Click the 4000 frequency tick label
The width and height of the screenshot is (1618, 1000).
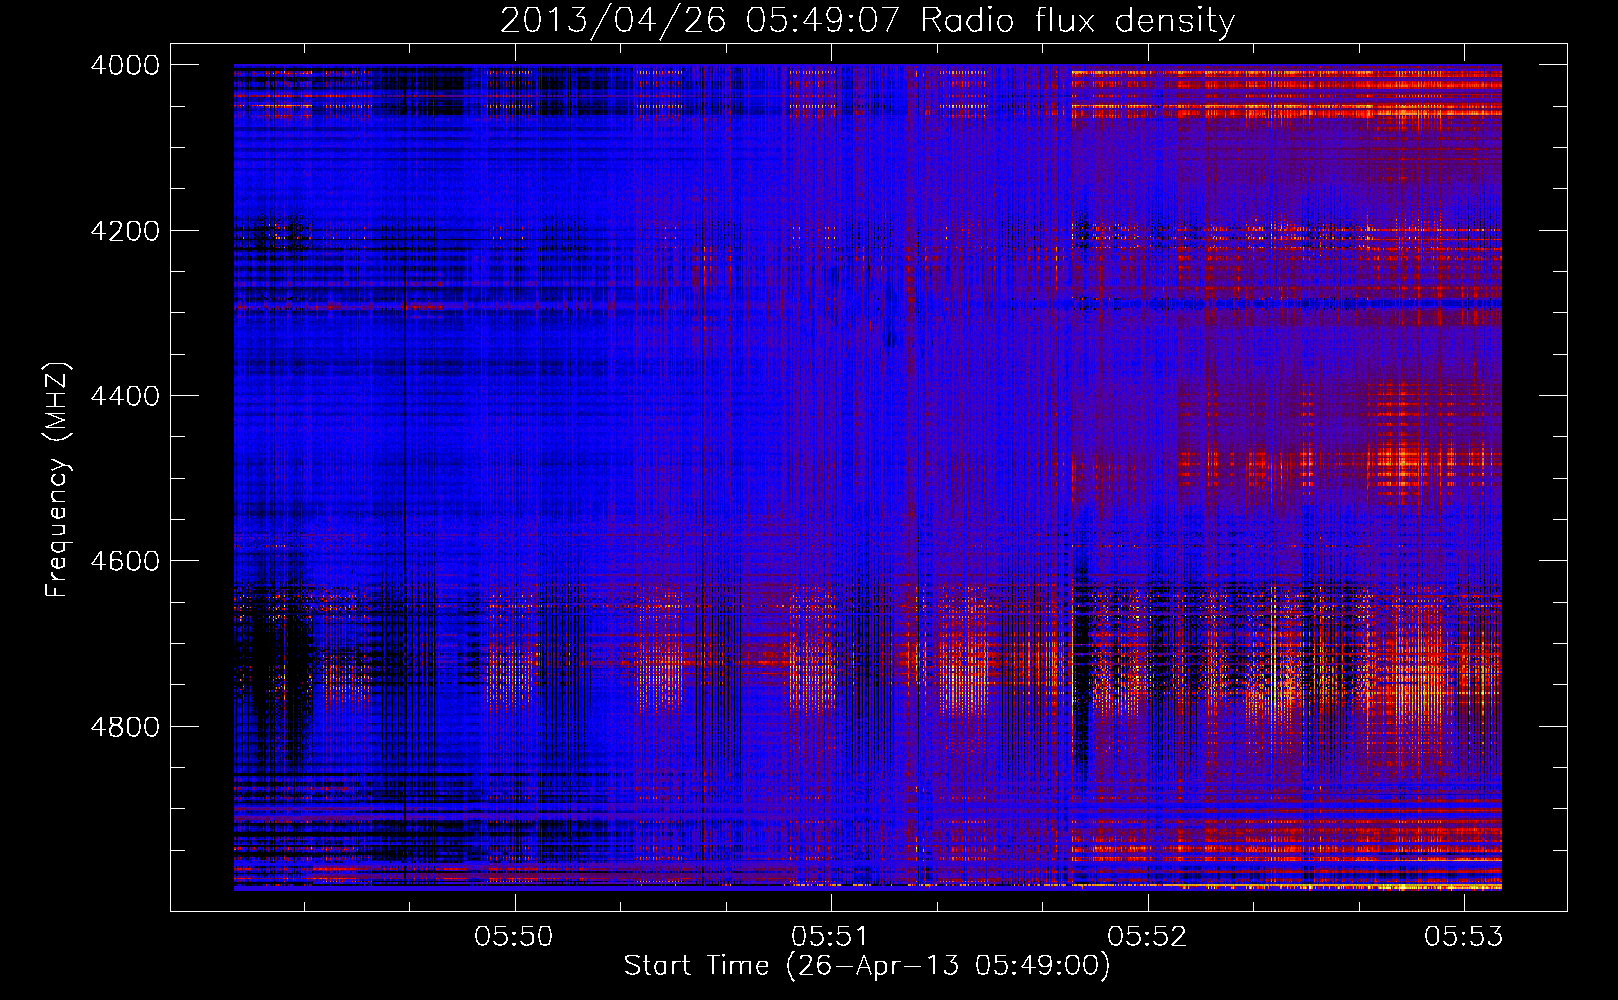pos(124,65)
